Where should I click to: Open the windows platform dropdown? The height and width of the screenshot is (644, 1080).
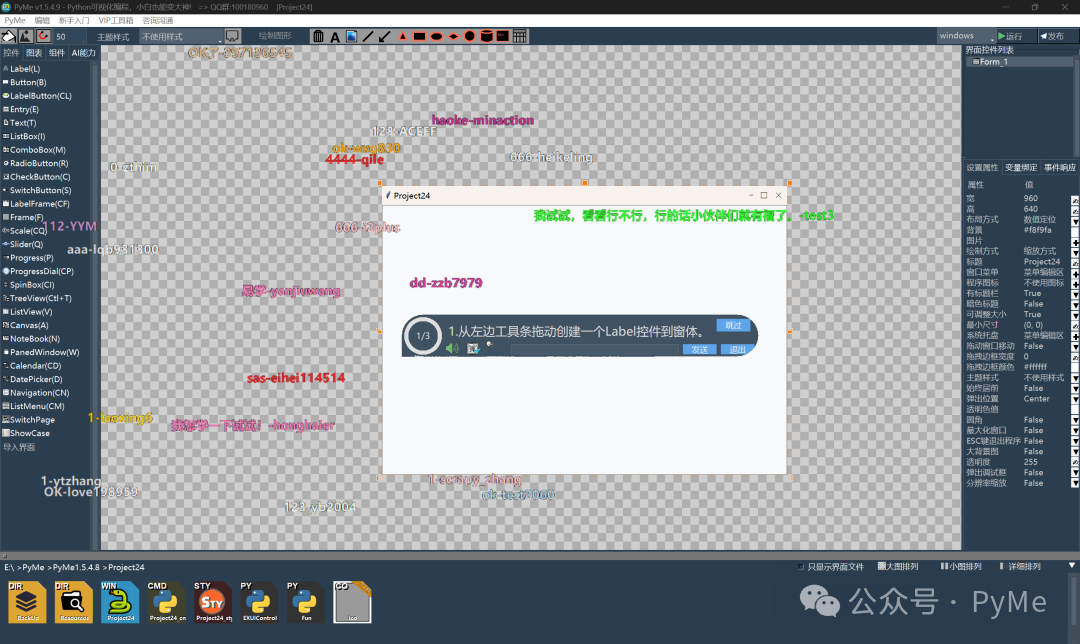click(x=966, y=36)
